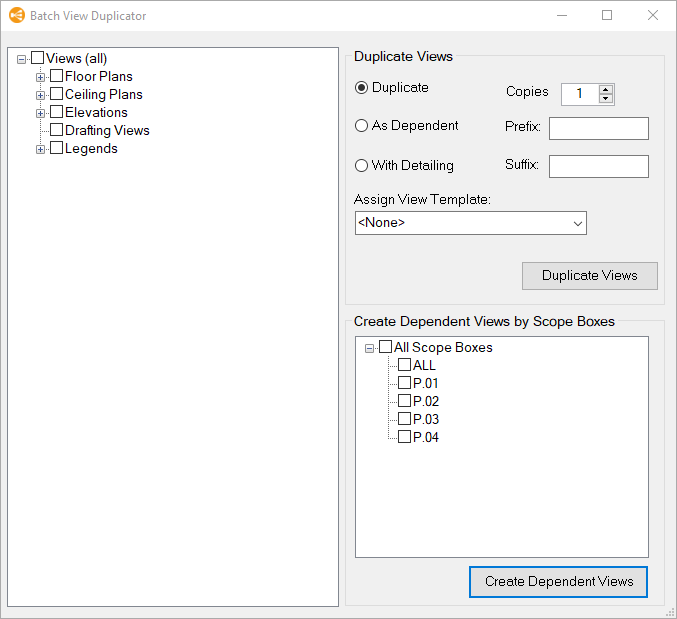Check the P.03 scope box checkbox

pos(405,418)
